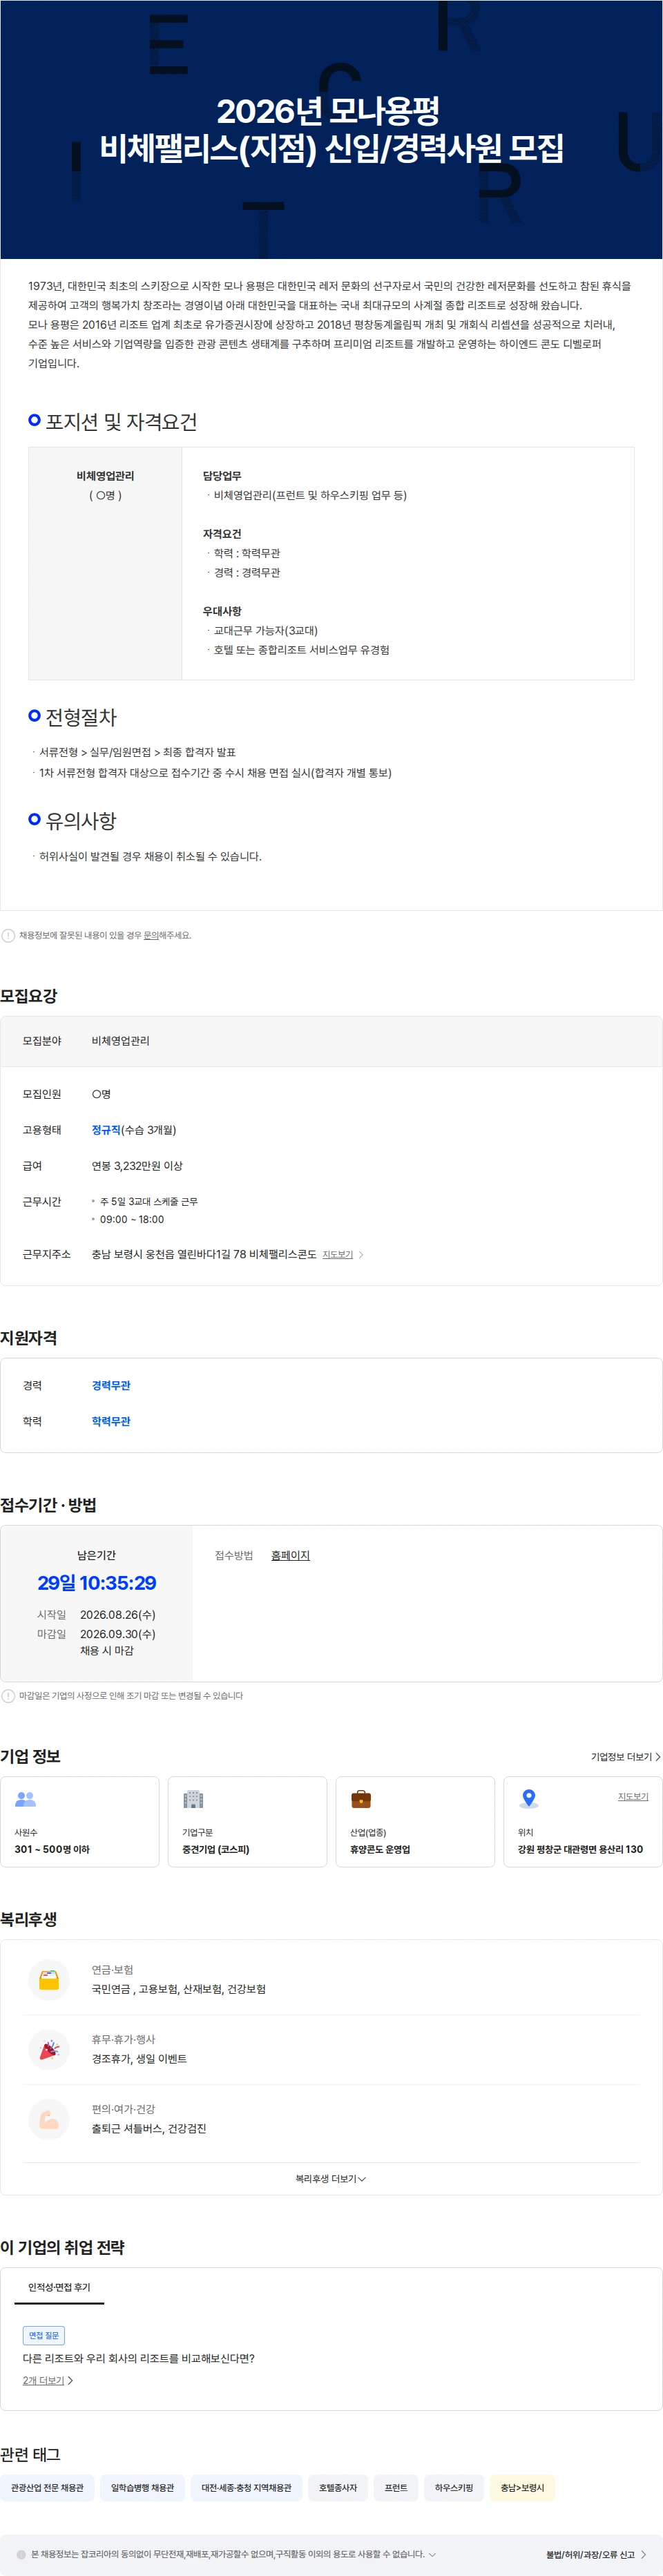The image size is (663, 2576).
Task: Click the 휴양콘도 운영업 card
Action: pyautogui.click(x=415, y=1821)
